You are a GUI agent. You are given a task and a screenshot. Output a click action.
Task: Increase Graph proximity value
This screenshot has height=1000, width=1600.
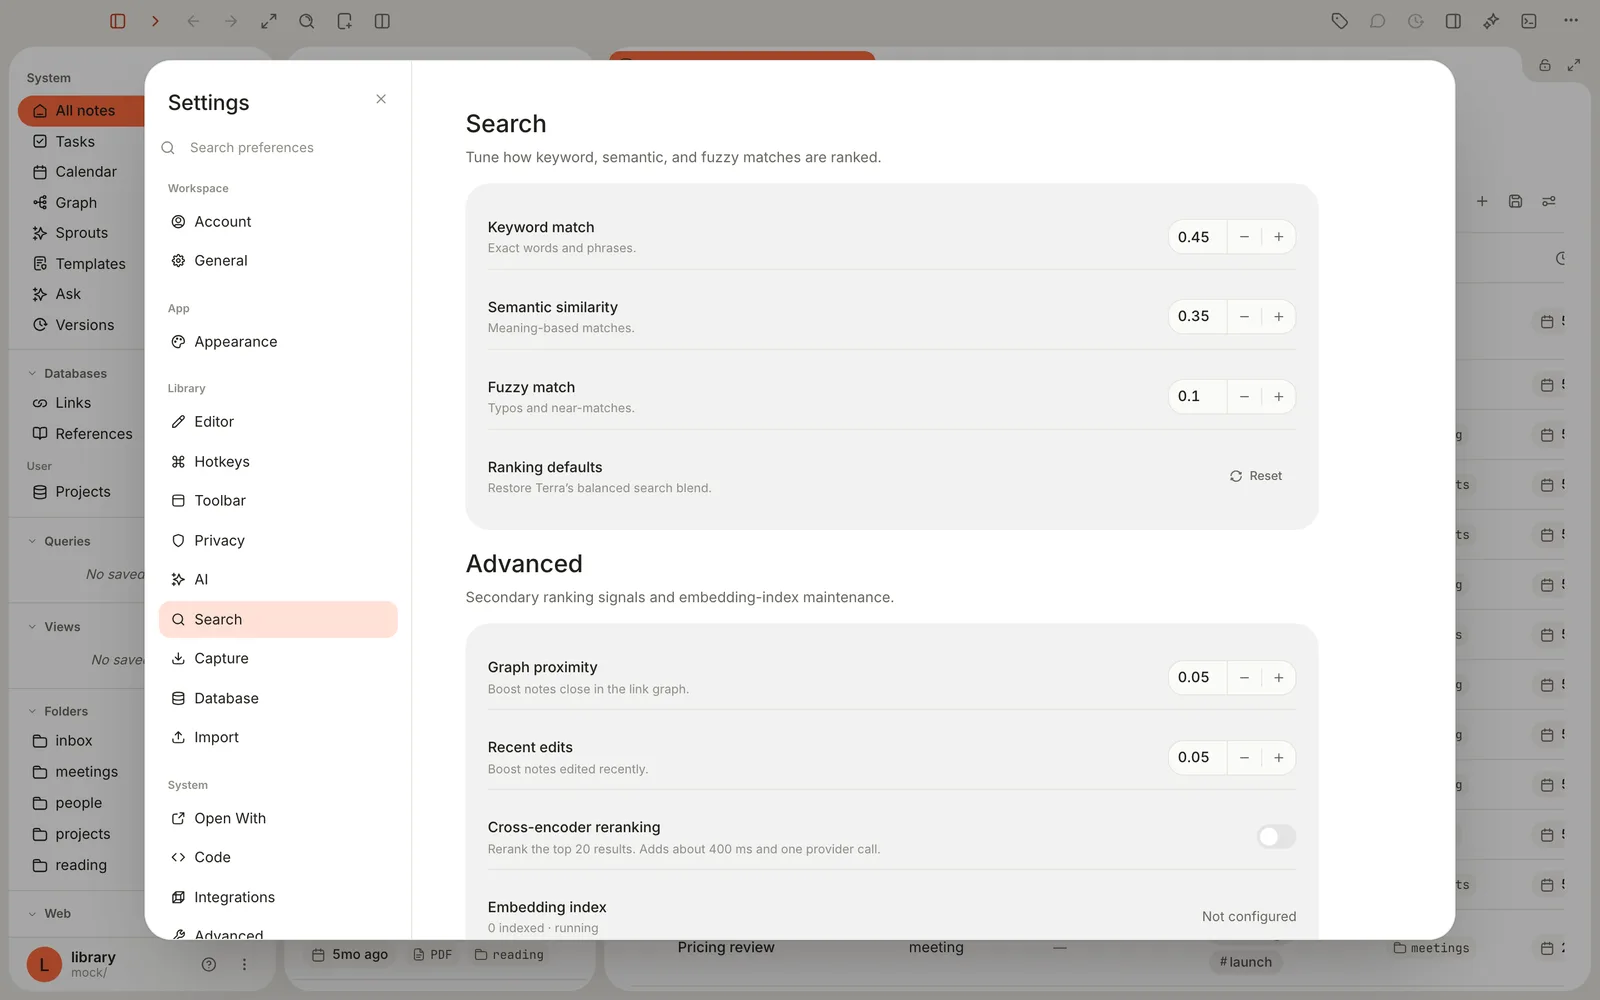pyautogui.click(x=1279, y=678)
